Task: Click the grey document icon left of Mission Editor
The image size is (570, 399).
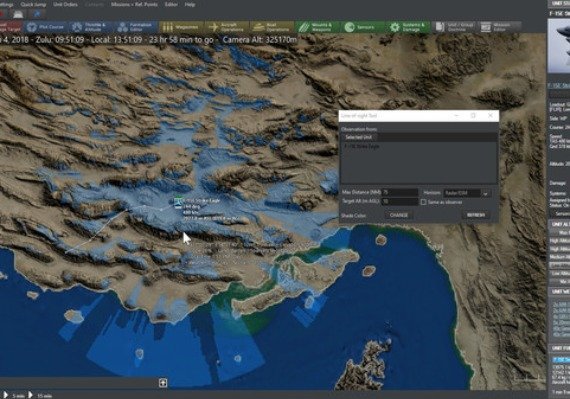Action: click(x=440, y=27)
